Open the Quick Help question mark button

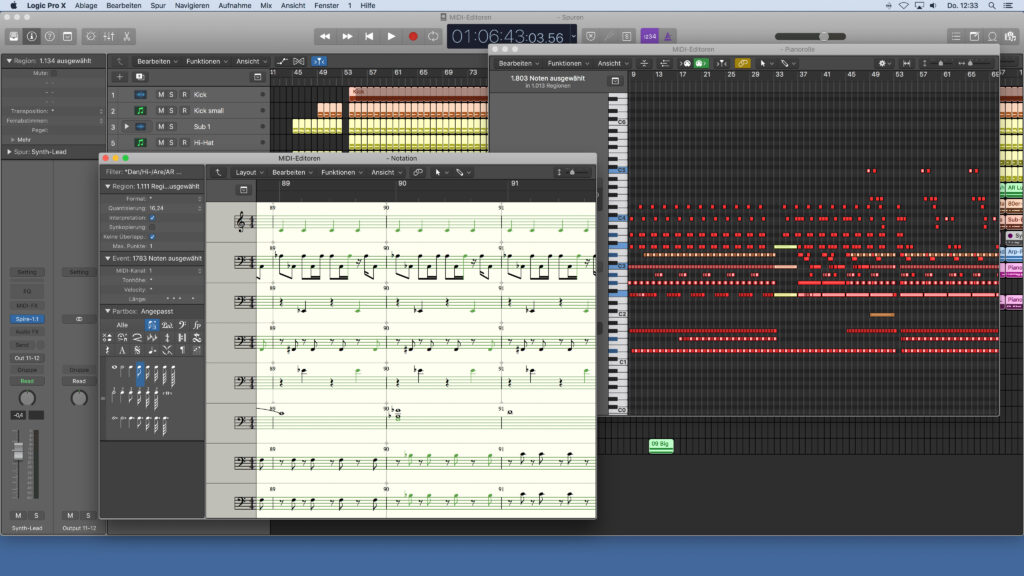50,37
